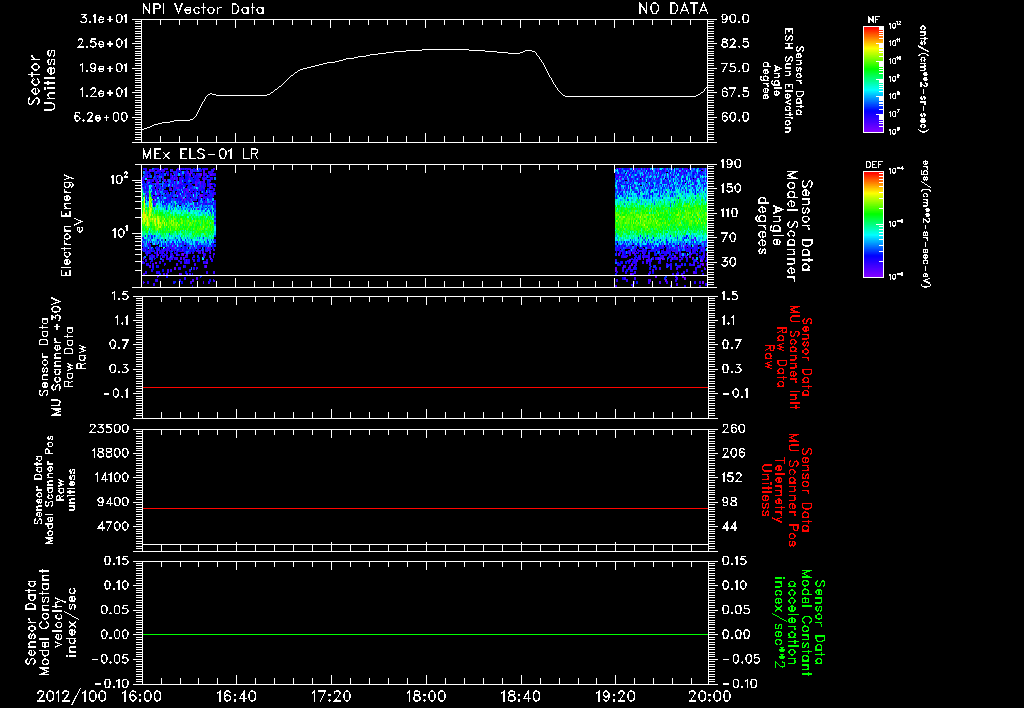Click the red line in the MU Scanner +30V panel
Viewport: 1024px width, 708px height.
(x=424, y=387)
